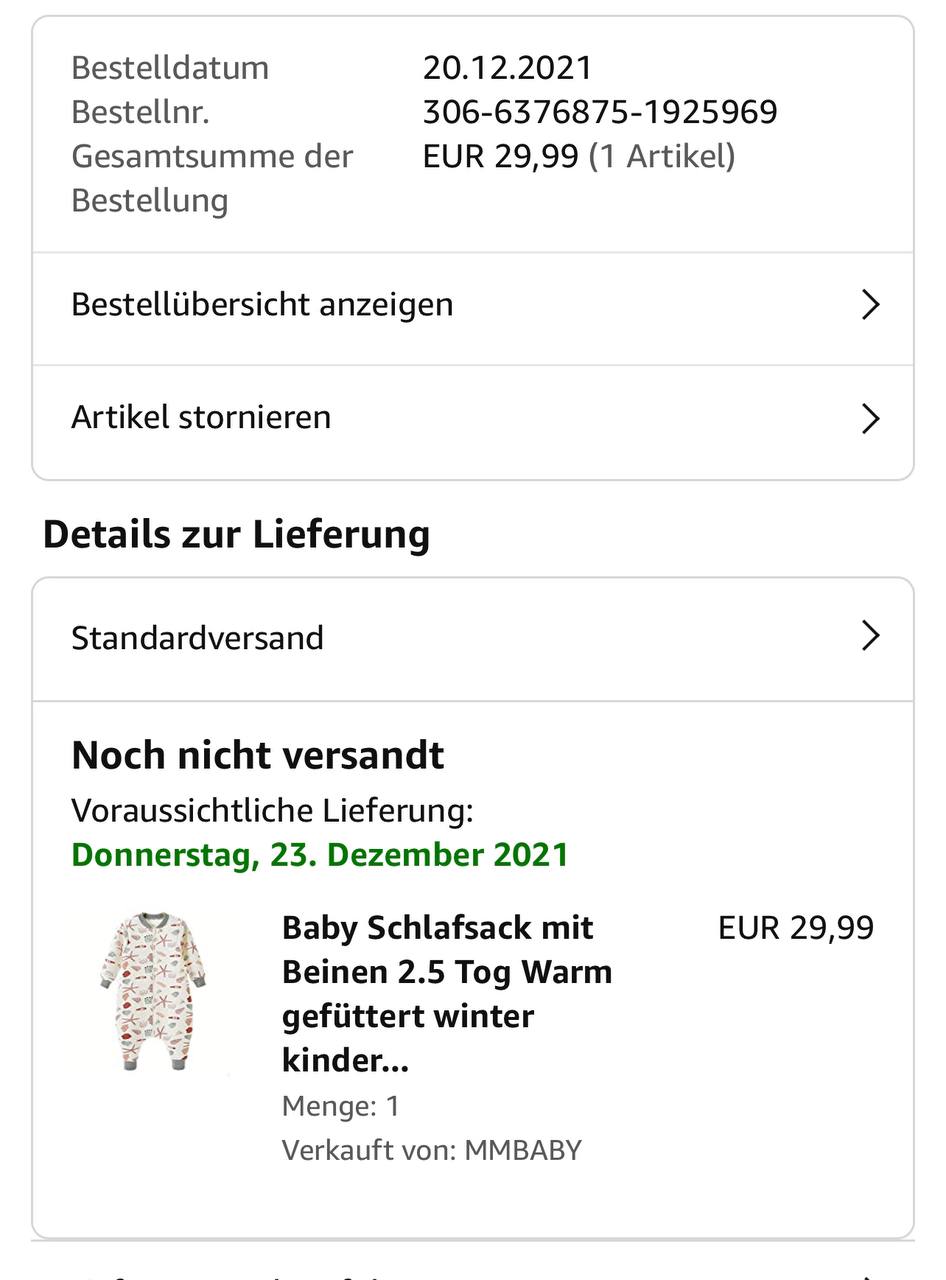Tap the arrow next to Artikel stornieren
Viewport: 946px width, 1280px height.
pos(870,418)
